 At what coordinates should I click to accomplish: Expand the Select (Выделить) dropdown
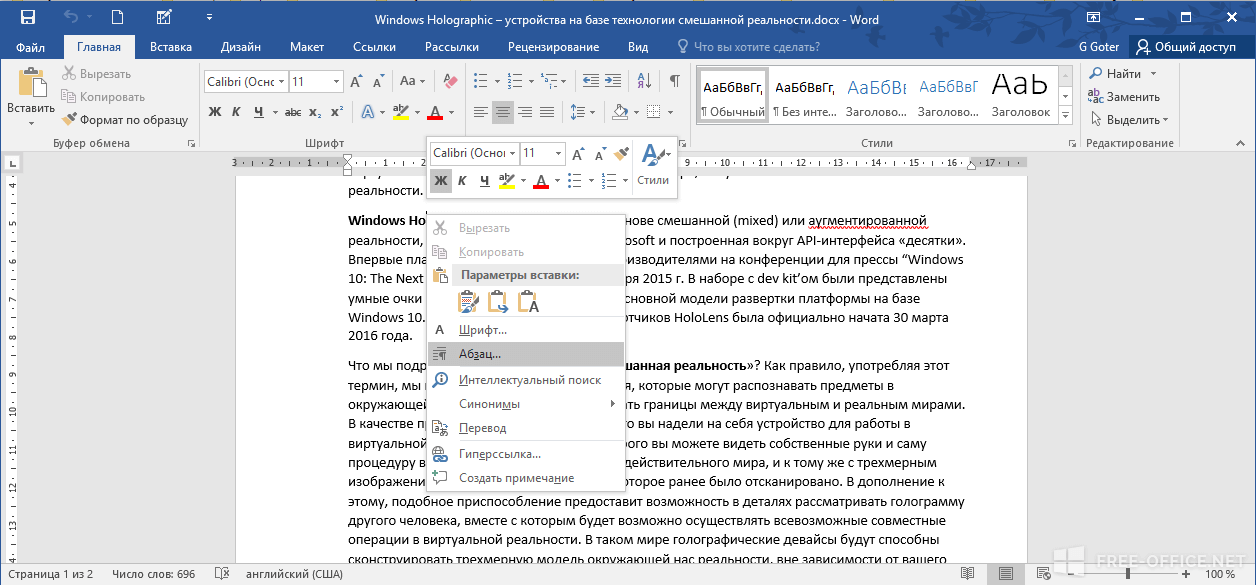(1129, 120)
